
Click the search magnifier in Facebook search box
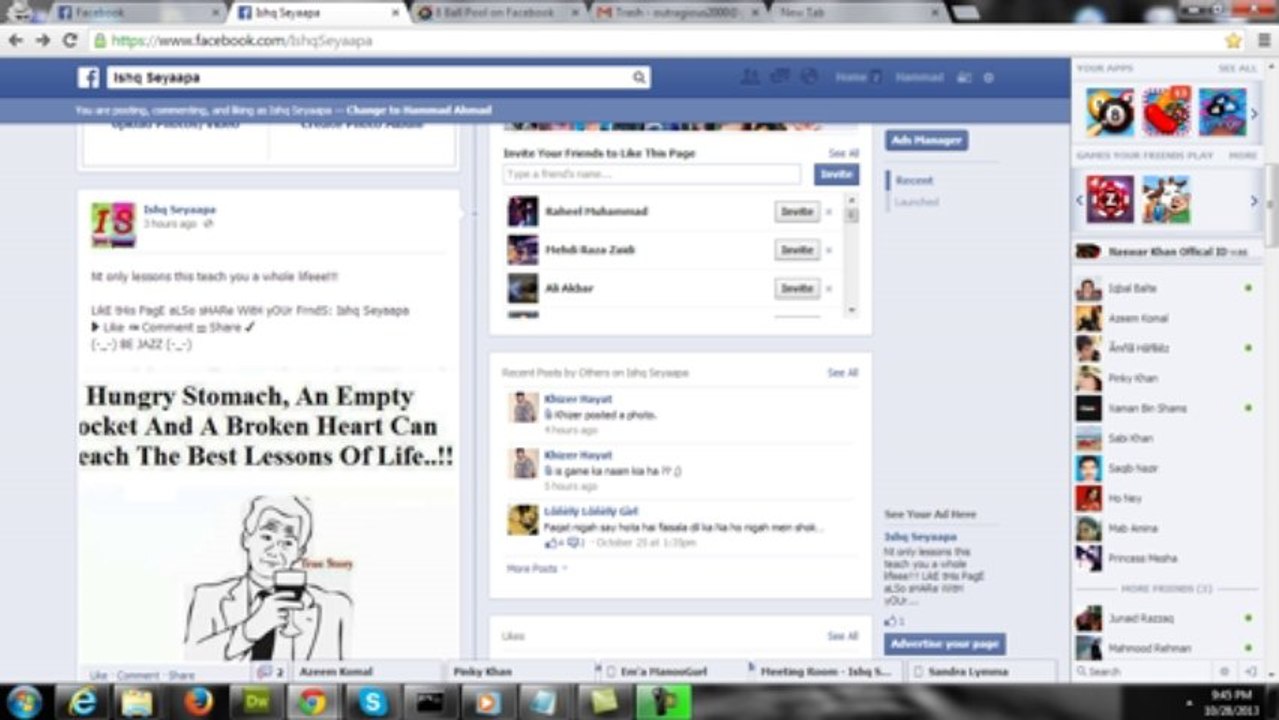tap(639, 77)
